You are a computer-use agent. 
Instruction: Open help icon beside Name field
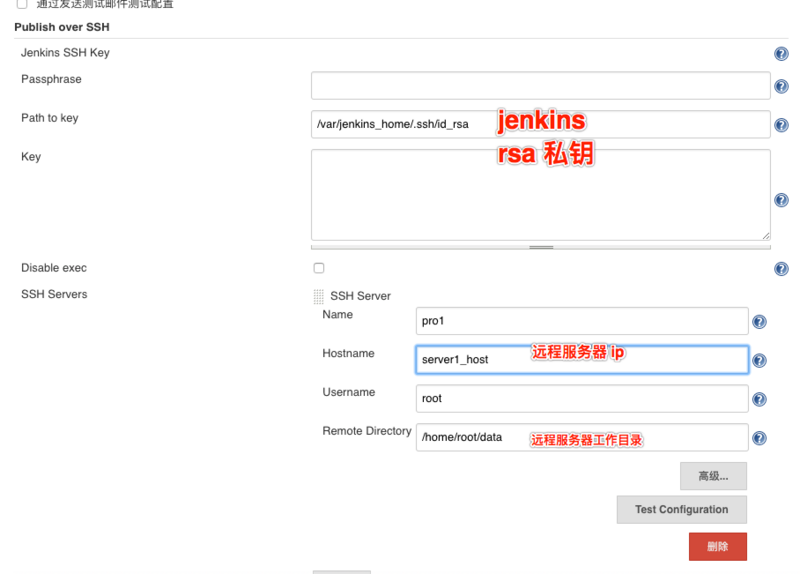(x=759, y=322)
